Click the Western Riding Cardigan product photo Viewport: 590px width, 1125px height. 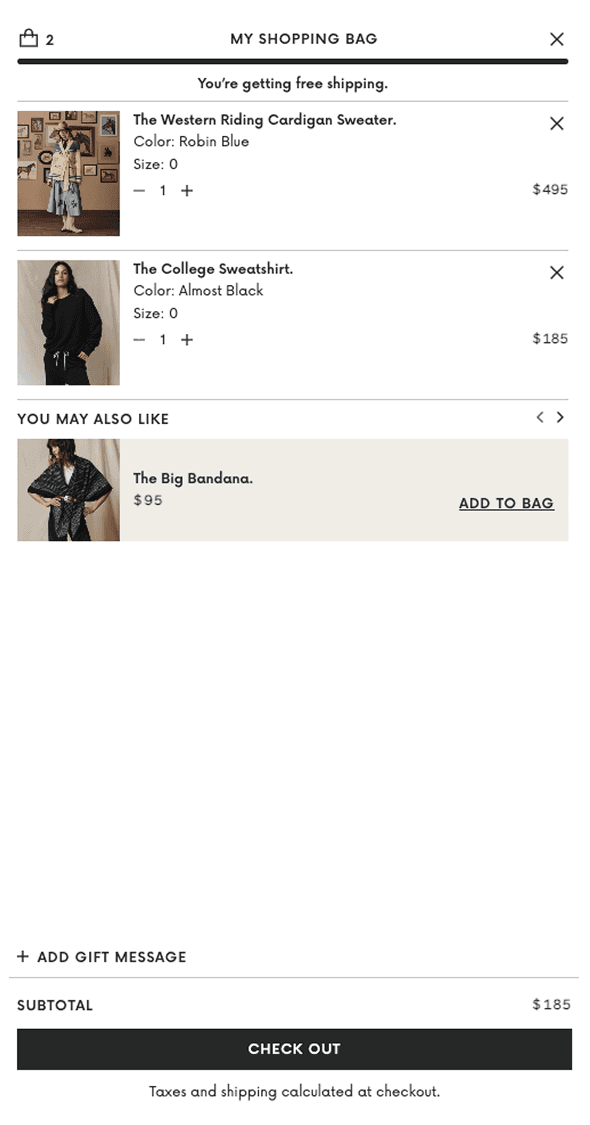coord(68,173)
